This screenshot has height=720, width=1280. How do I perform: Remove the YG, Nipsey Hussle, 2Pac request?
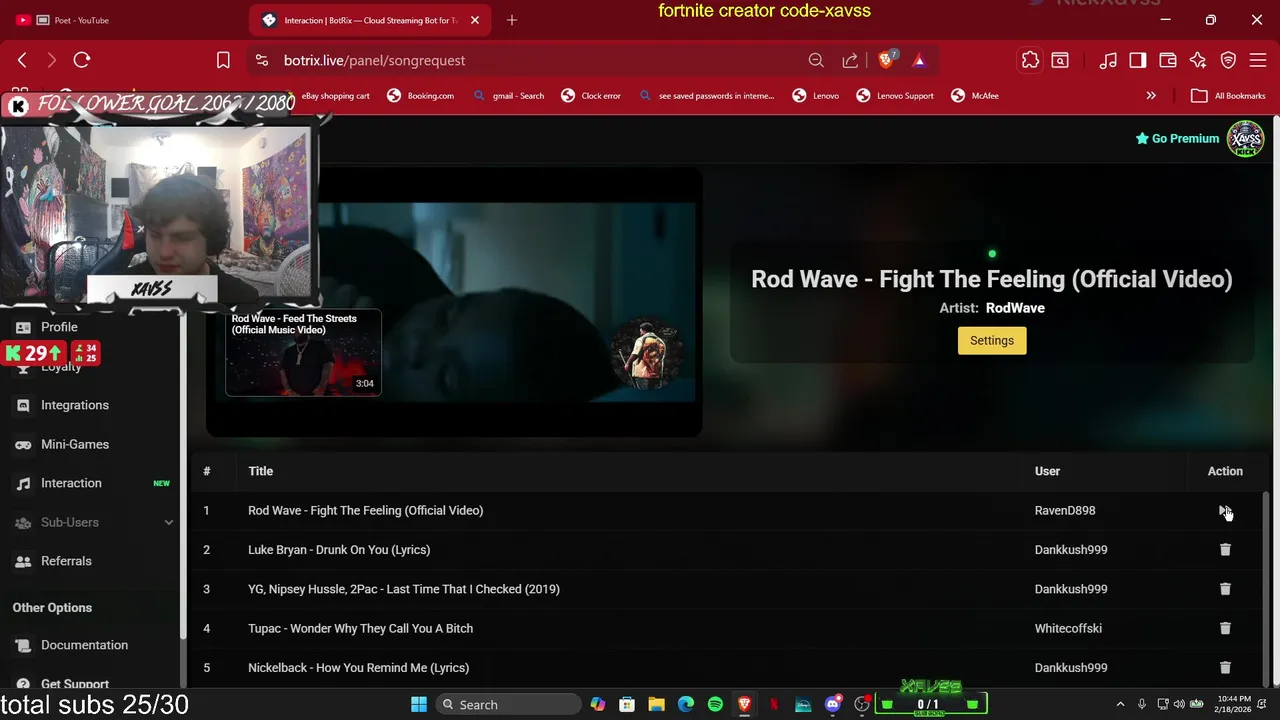coord(1225,589)
